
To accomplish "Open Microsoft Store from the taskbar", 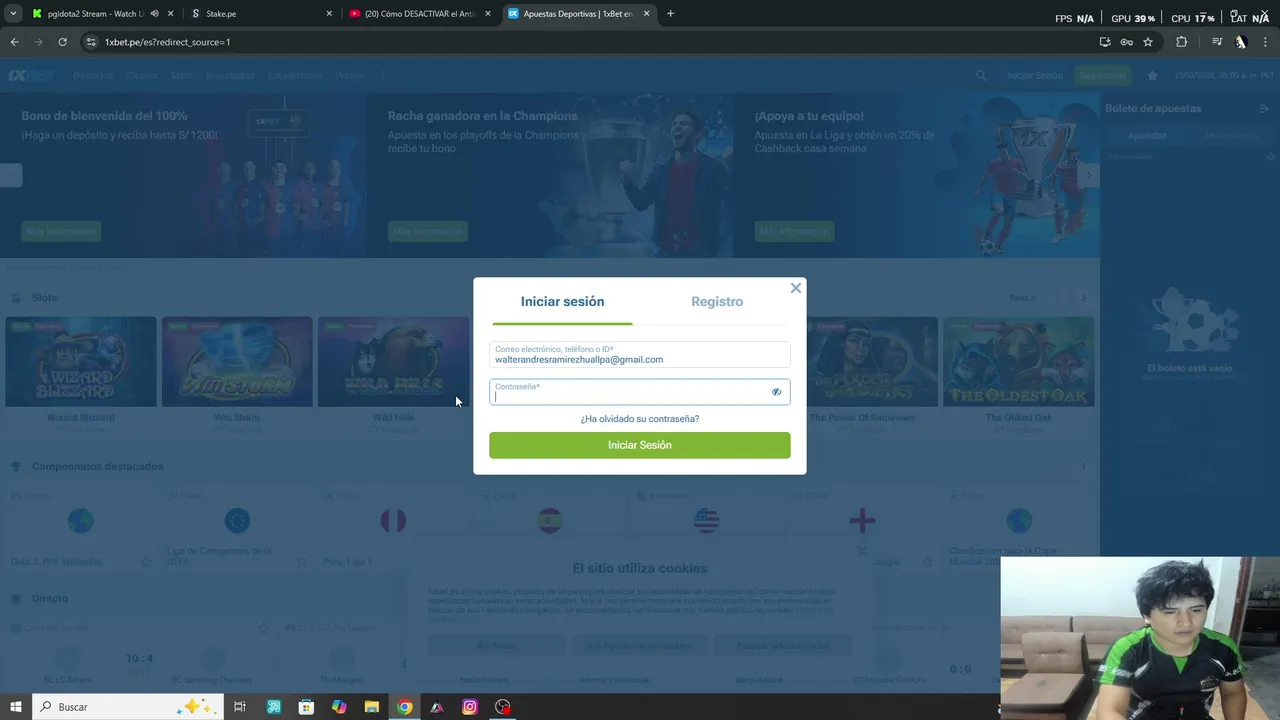I will point(306,707).
